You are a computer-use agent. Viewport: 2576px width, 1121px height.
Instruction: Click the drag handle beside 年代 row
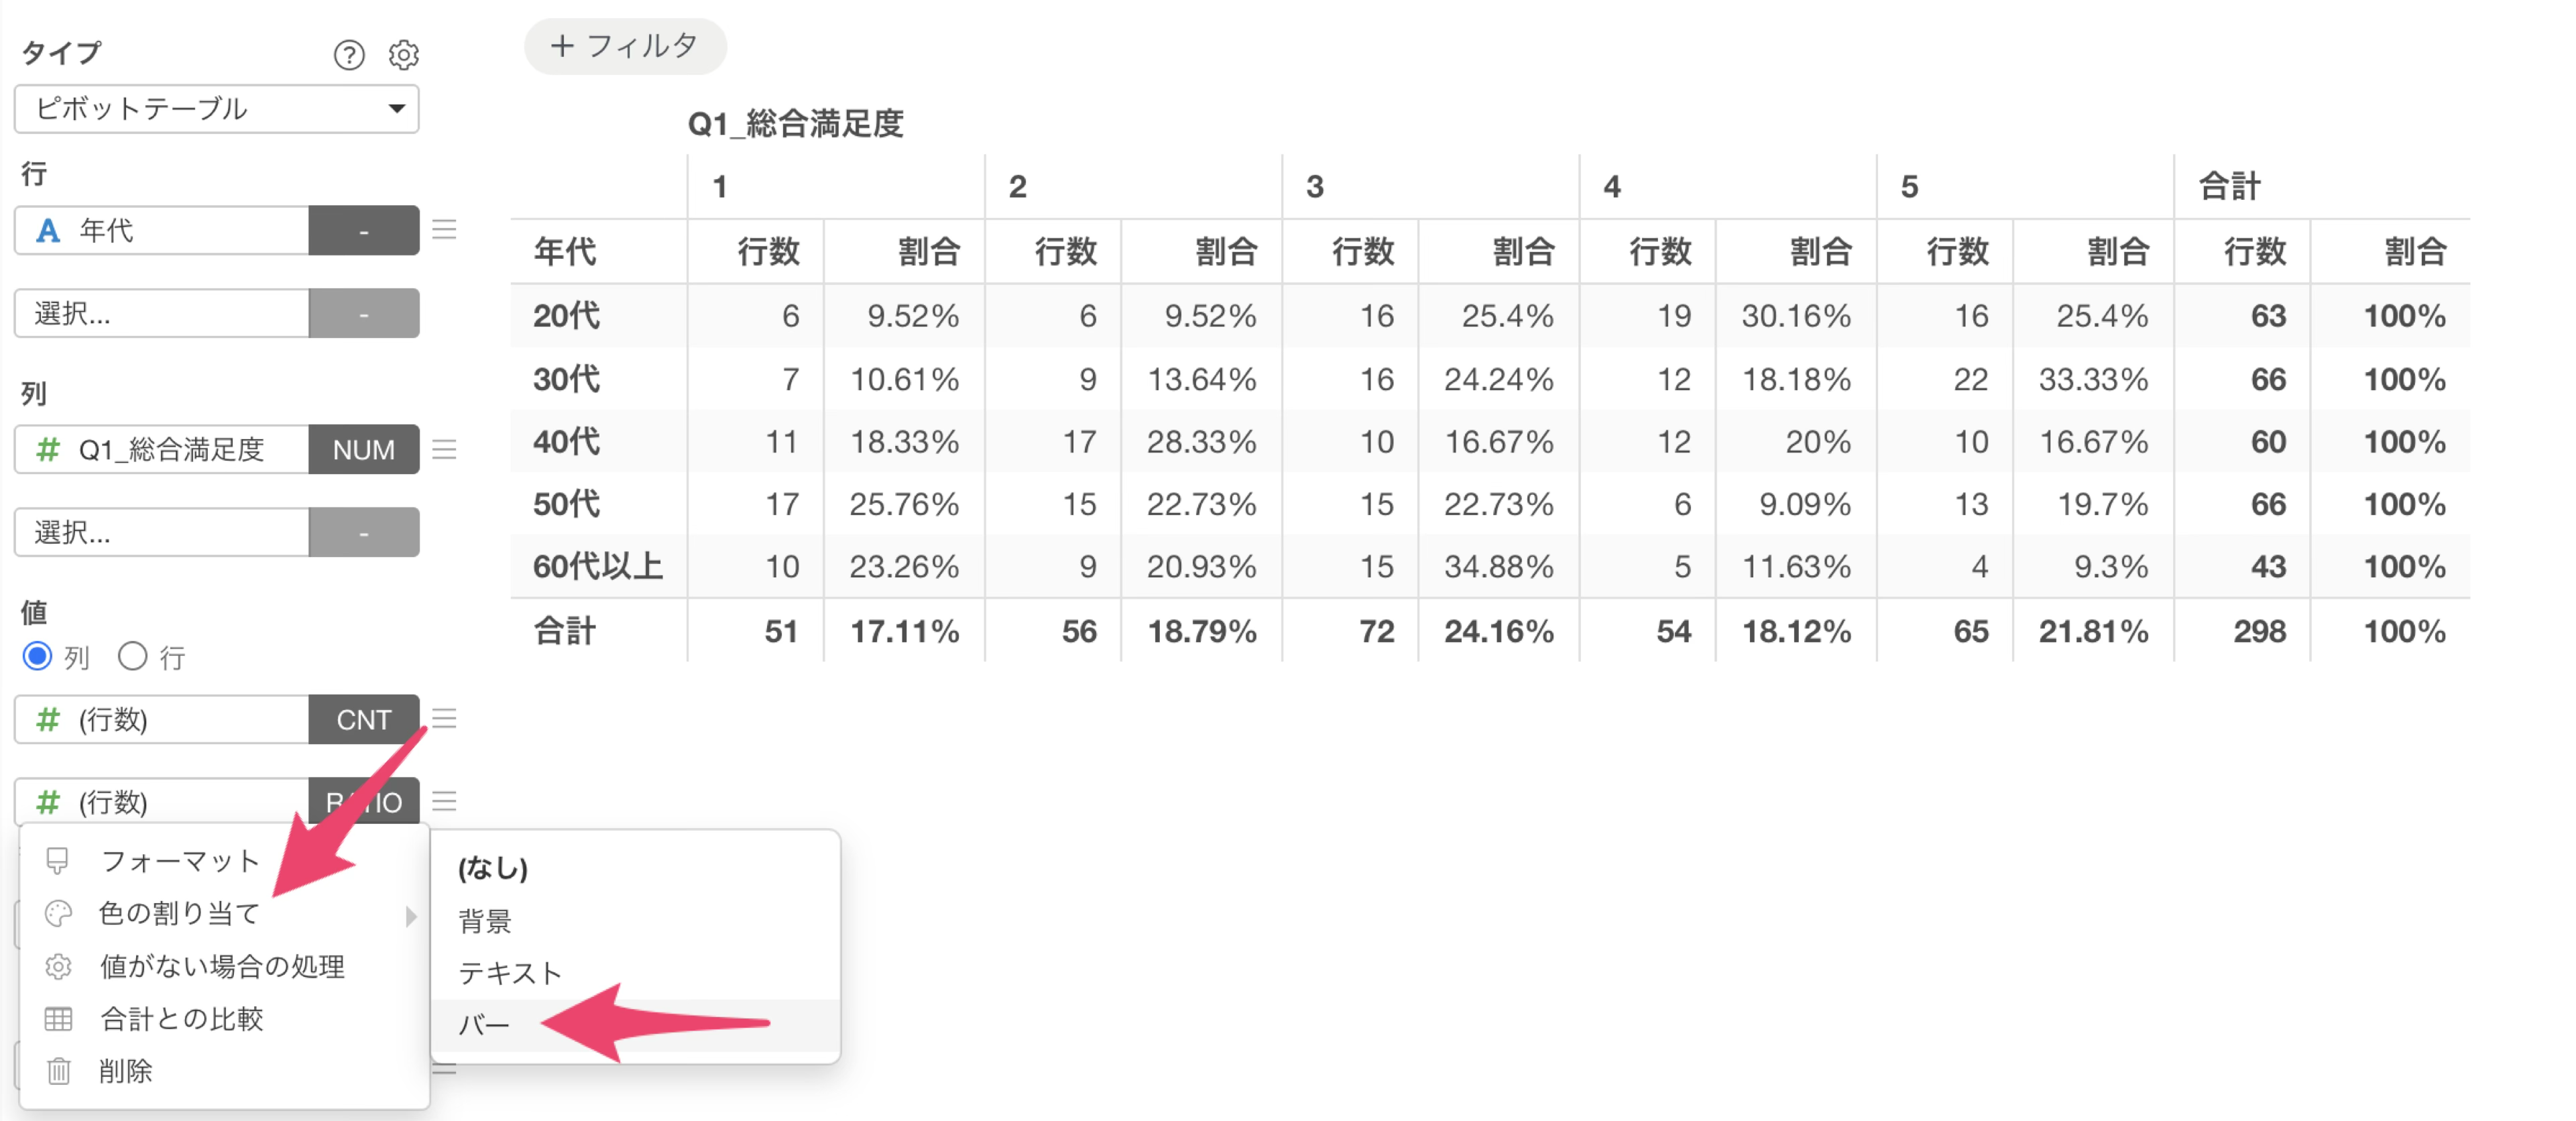click(445, 230)
